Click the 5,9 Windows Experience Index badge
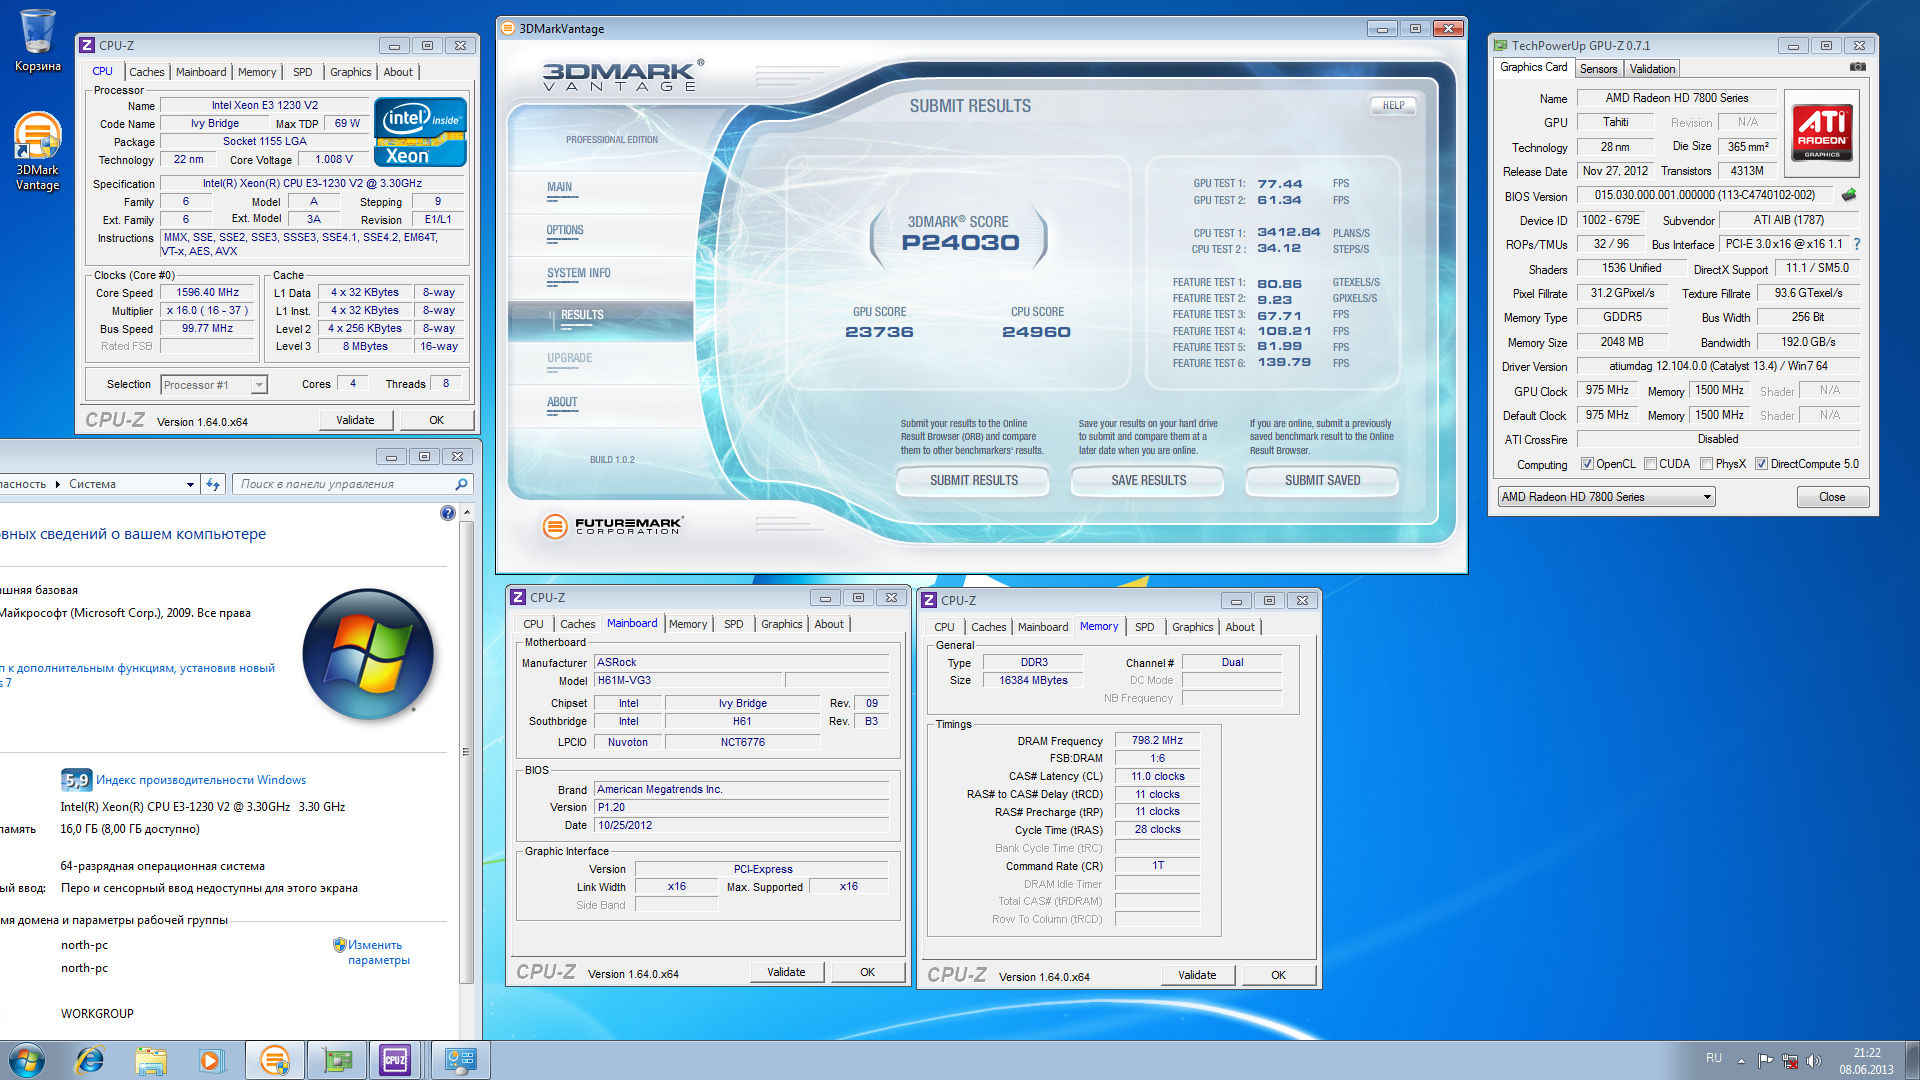This screenshot has height=1080, width=1920. point(76,780)
